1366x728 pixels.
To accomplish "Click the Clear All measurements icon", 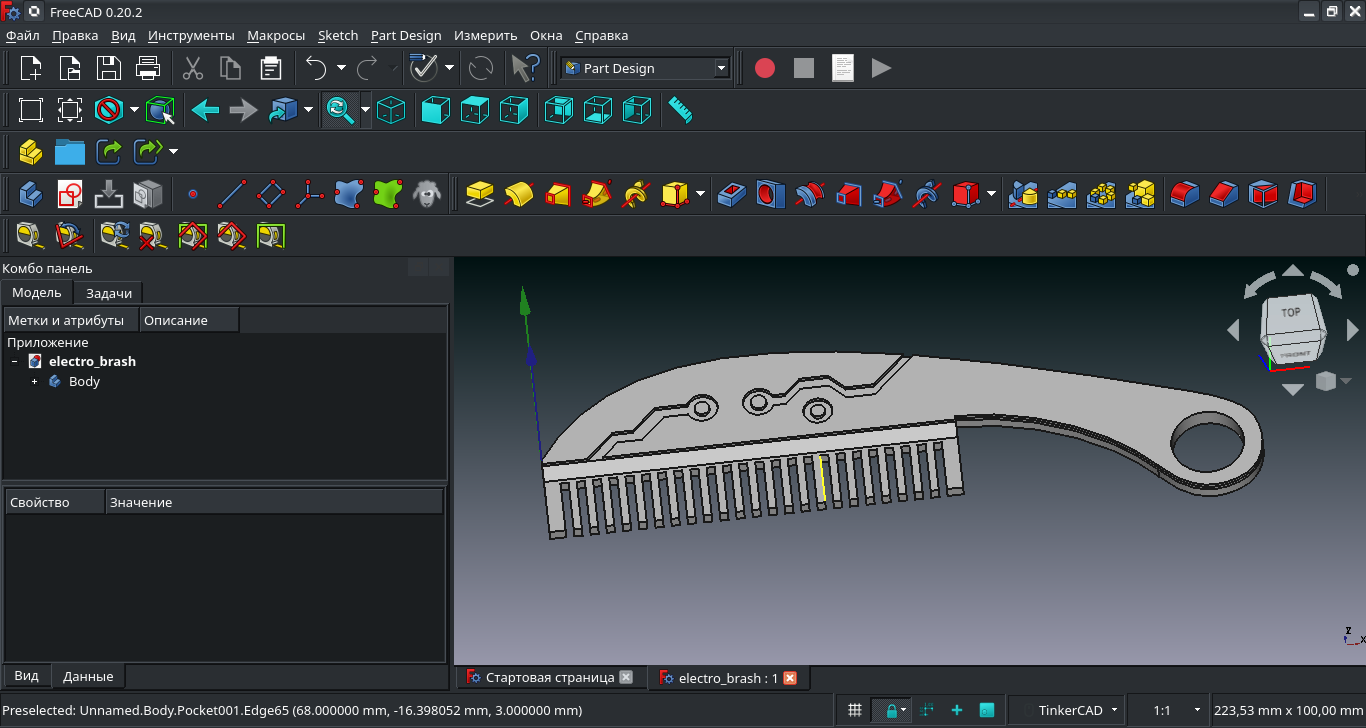I will pos(154,235).
